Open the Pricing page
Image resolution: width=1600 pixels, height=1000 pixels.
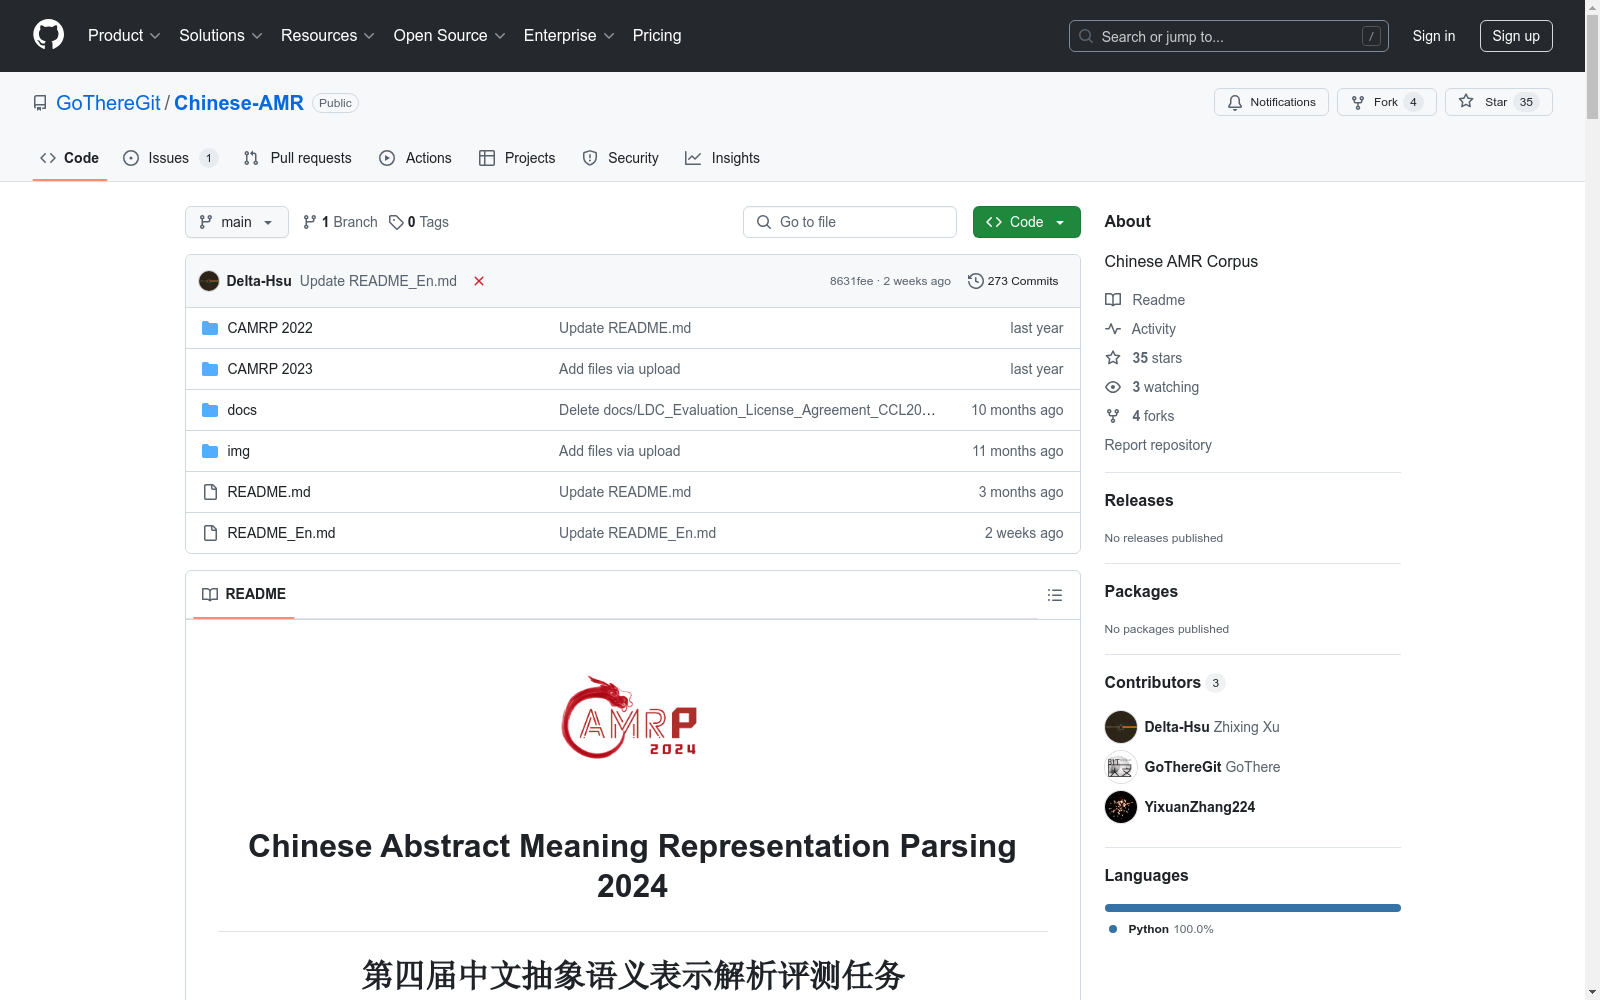pyautogui.click(x=657, y=36)
